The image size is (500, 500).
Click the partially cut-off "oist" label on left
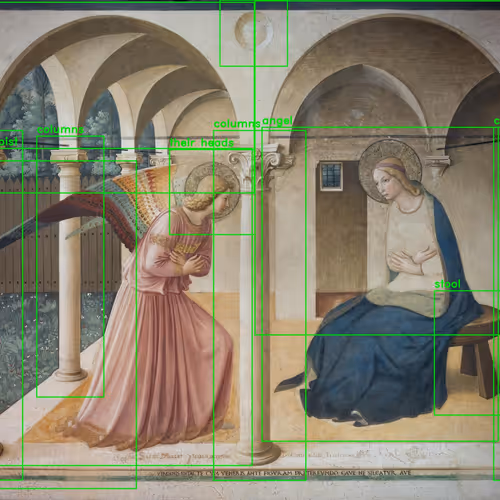(9, 142)
